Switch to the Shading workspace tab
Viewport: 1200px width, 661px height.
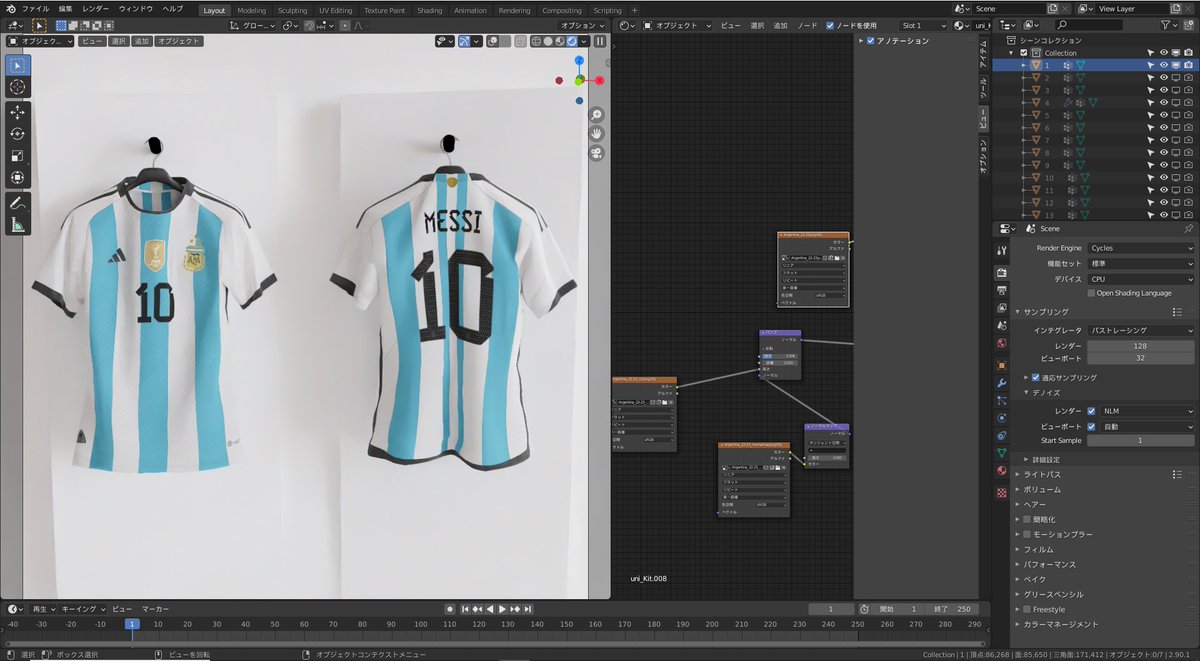tap(430, 10)
